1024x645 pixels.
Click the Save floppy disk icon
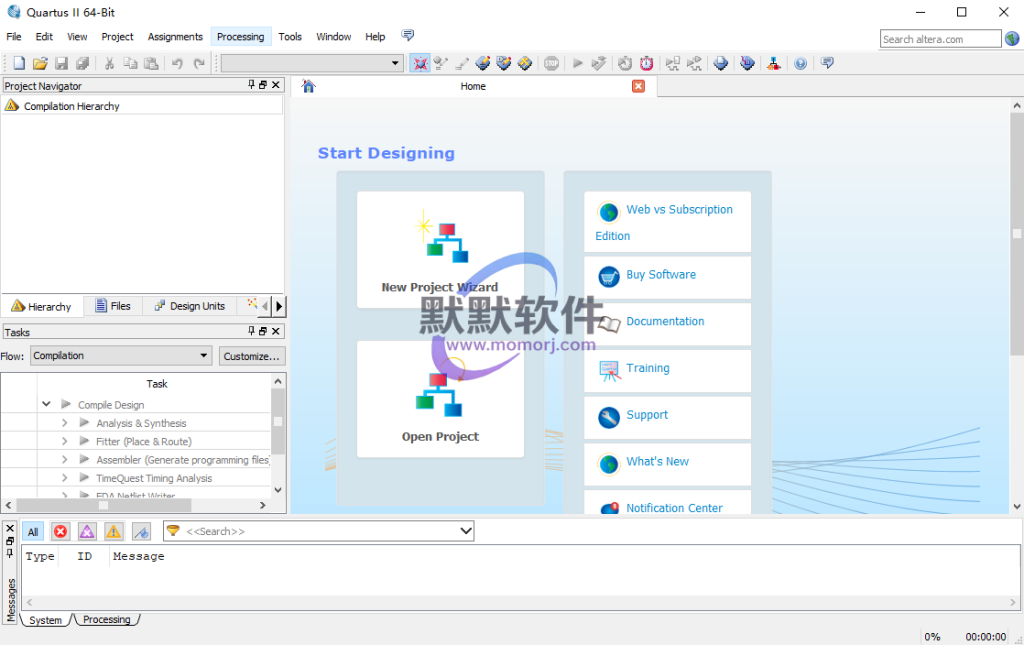[x=61, y=63]
